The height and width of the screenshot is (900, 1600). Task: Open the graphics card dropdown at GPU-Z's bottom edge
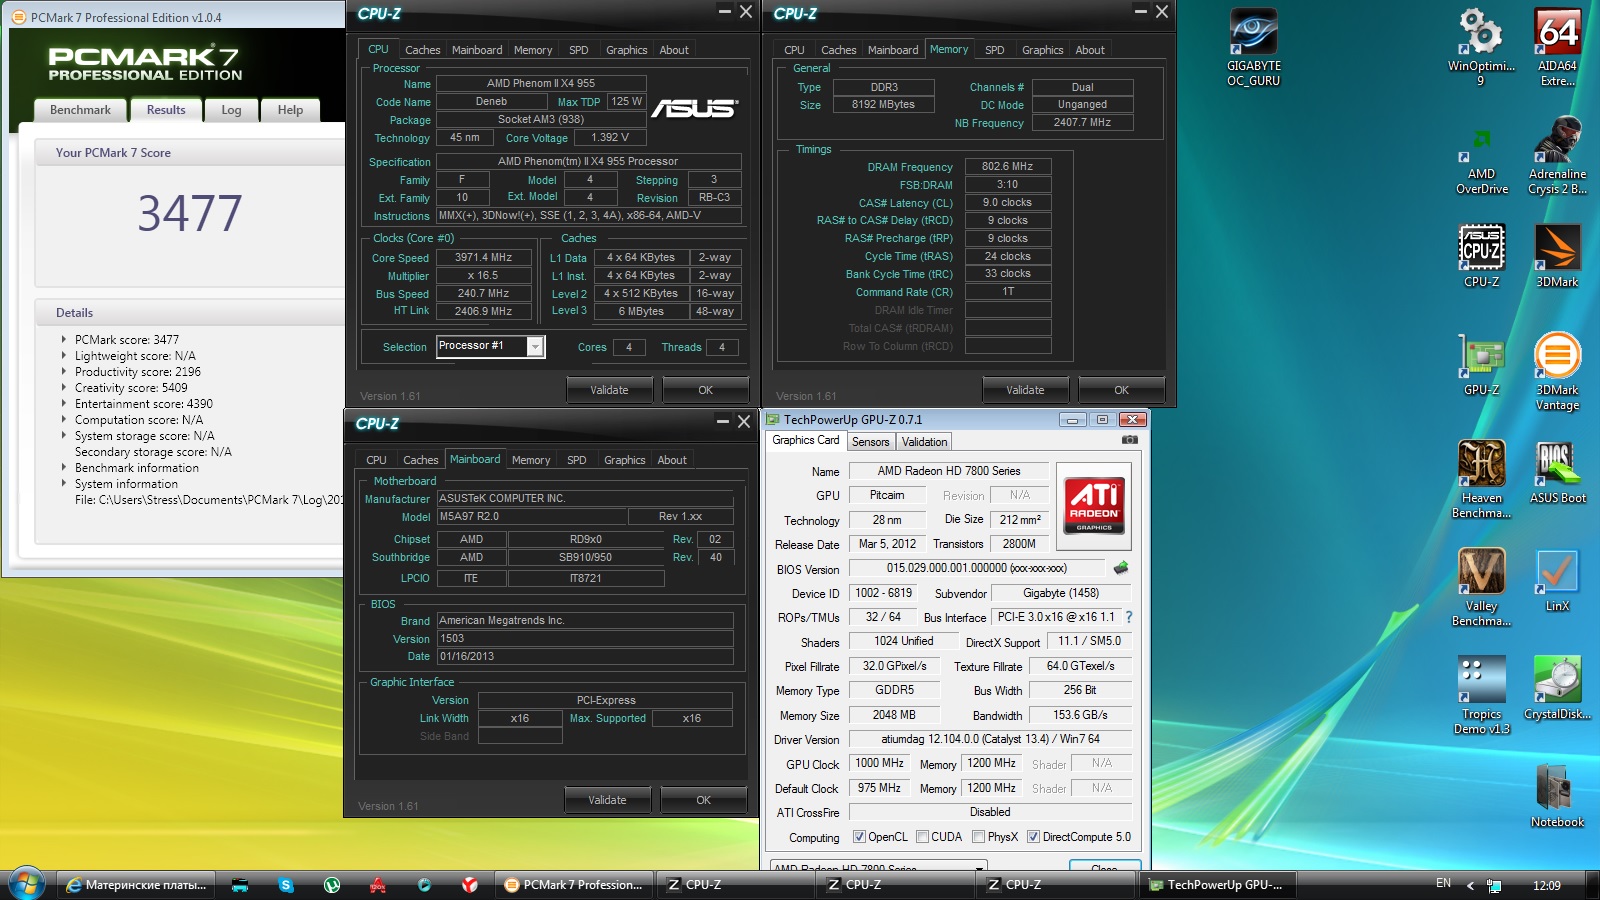878,866
